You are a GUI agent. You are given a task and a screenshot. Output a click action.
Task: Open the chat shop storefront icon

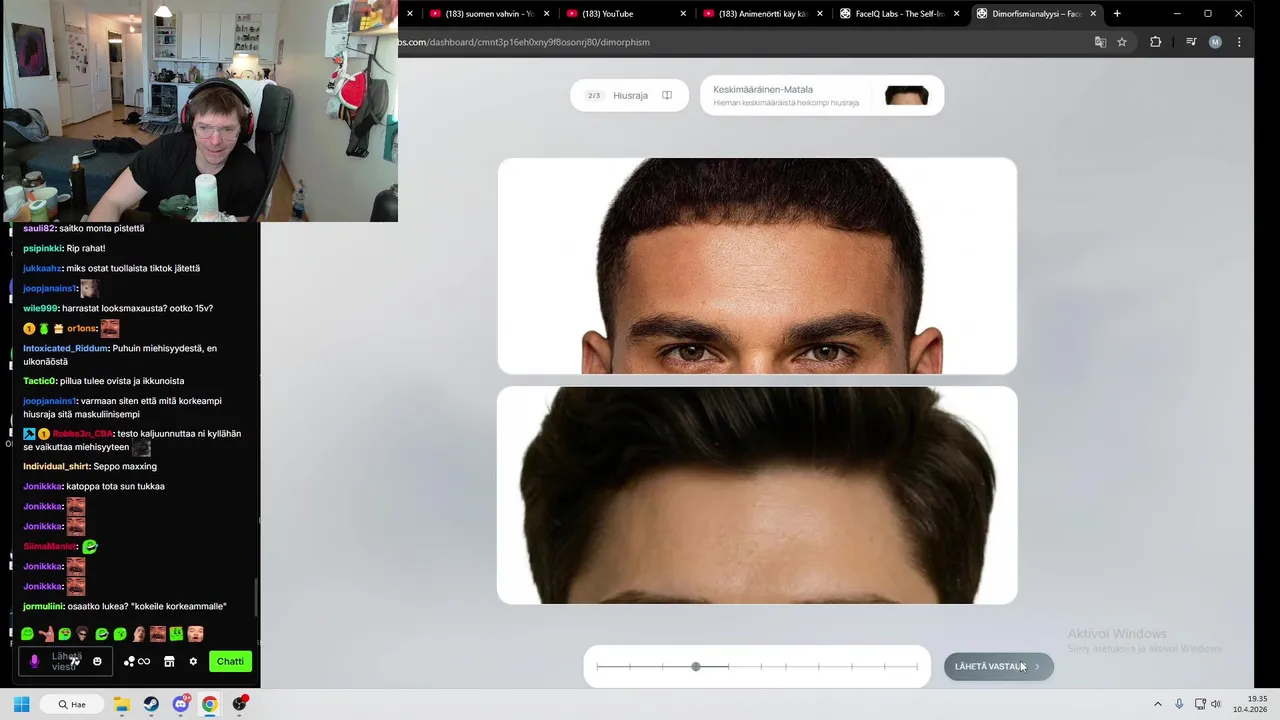(x=169, y=661)
